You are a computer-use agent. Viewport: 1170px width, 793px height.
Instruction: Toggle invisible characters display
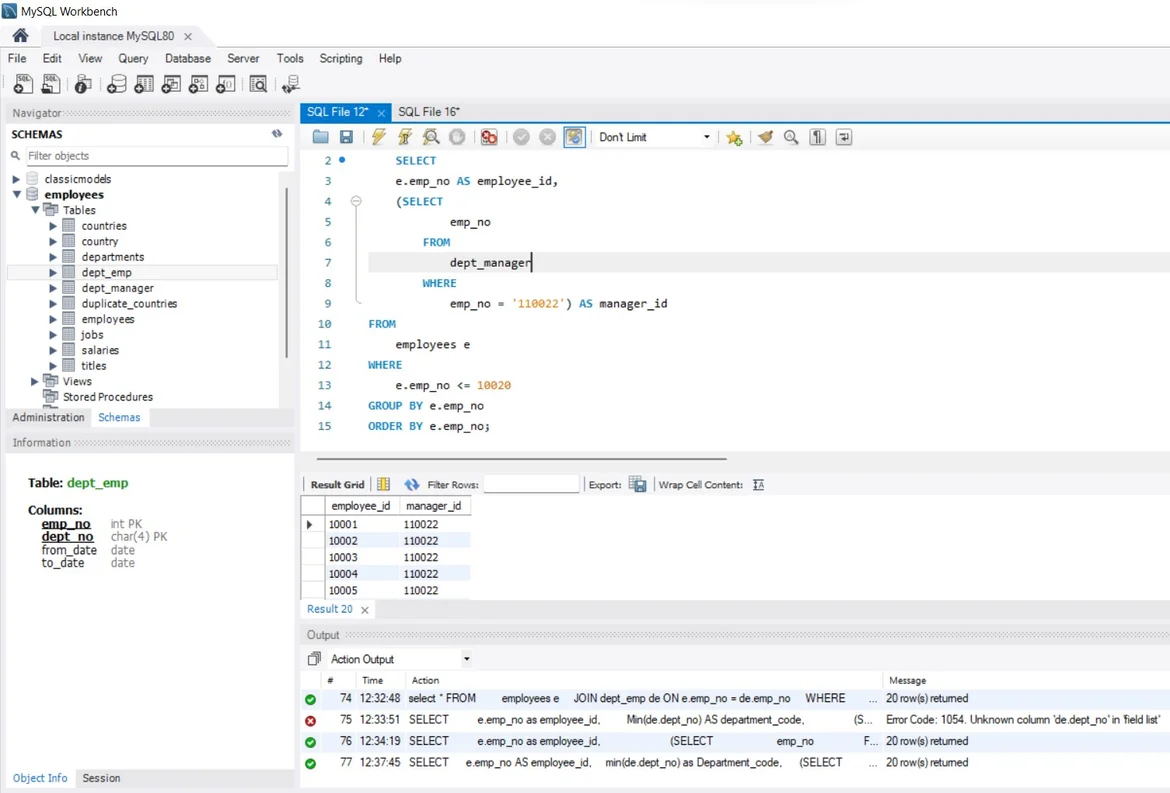click(818, 137)
